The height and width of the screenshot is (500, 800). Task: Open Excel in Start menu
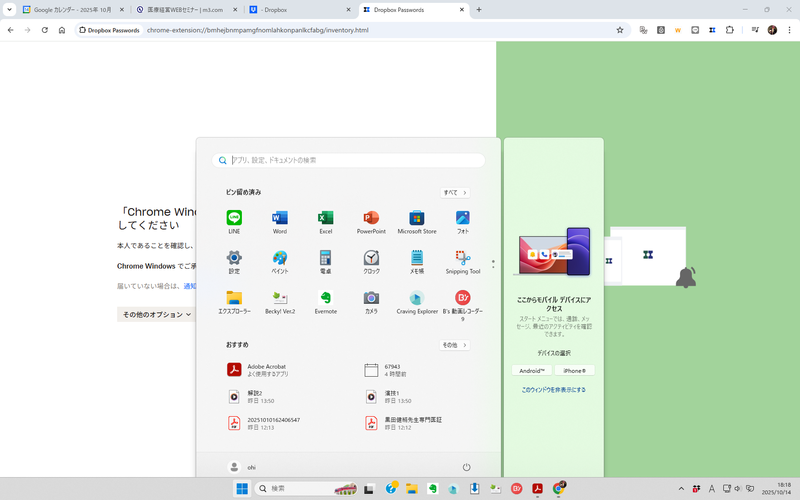pyautogui.click(x=325, y=222)
